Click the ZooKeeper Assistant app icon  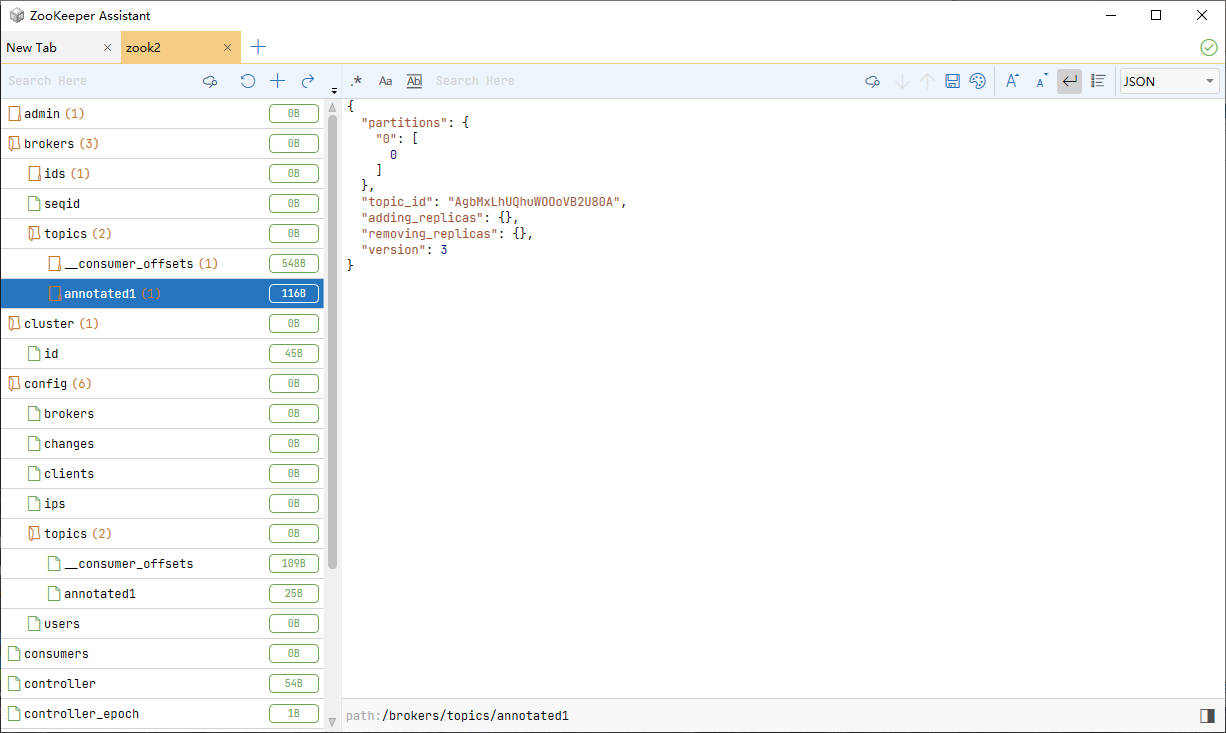tap(17, 15)
